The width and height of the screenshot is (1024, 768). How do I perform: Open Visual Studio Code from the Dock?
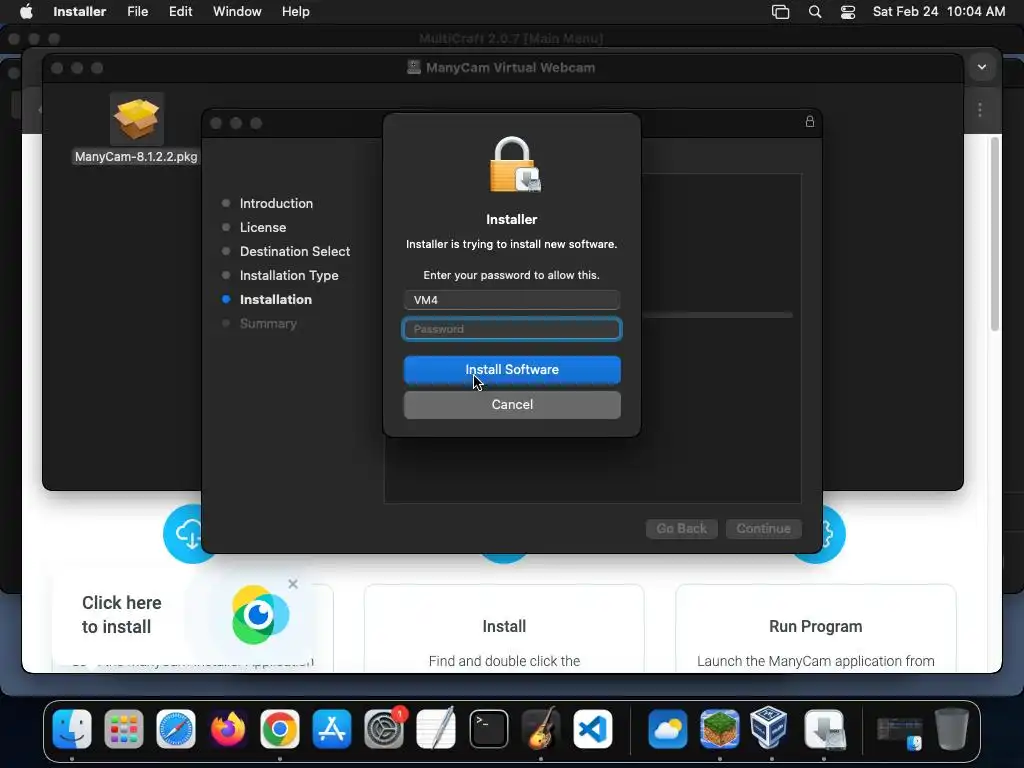[x=593, y=729]
